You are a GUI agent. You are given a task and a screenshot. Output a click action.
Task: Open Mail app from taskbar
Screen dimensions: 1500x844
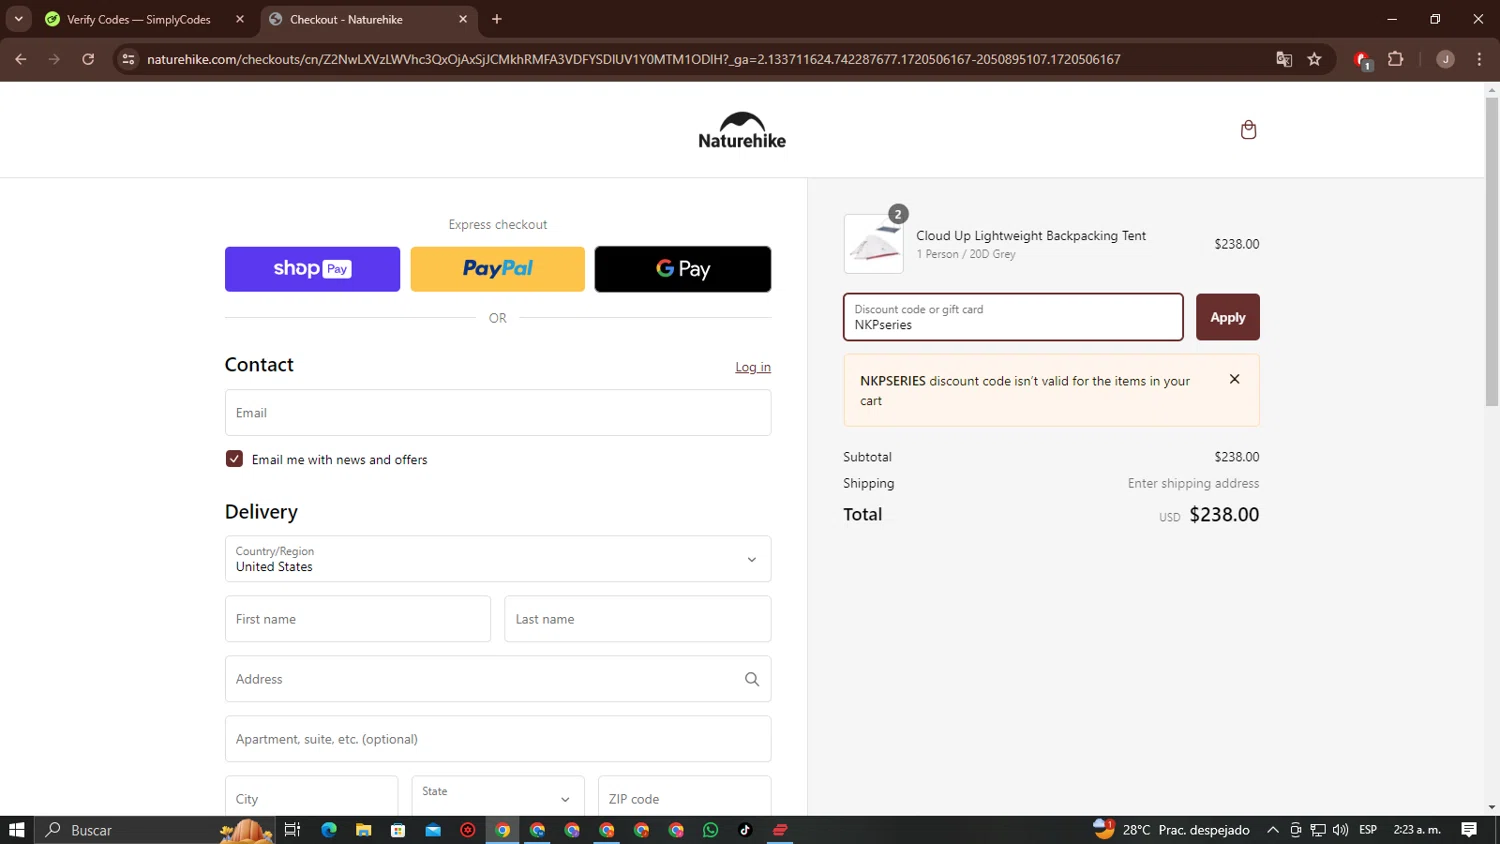pyautogui.click(x=433, y=830)
